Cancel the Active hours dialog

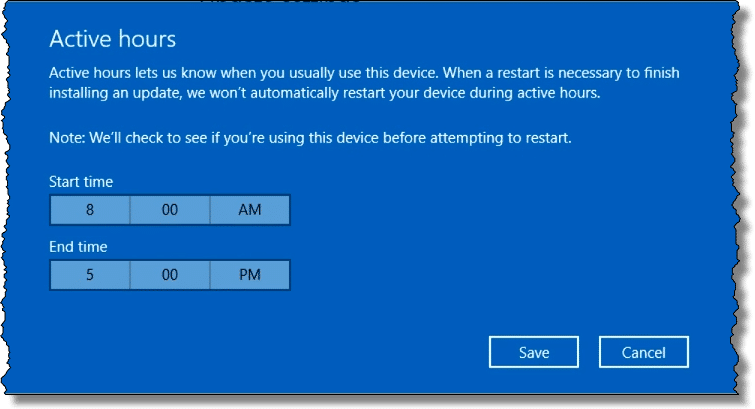tap(644, 352)
